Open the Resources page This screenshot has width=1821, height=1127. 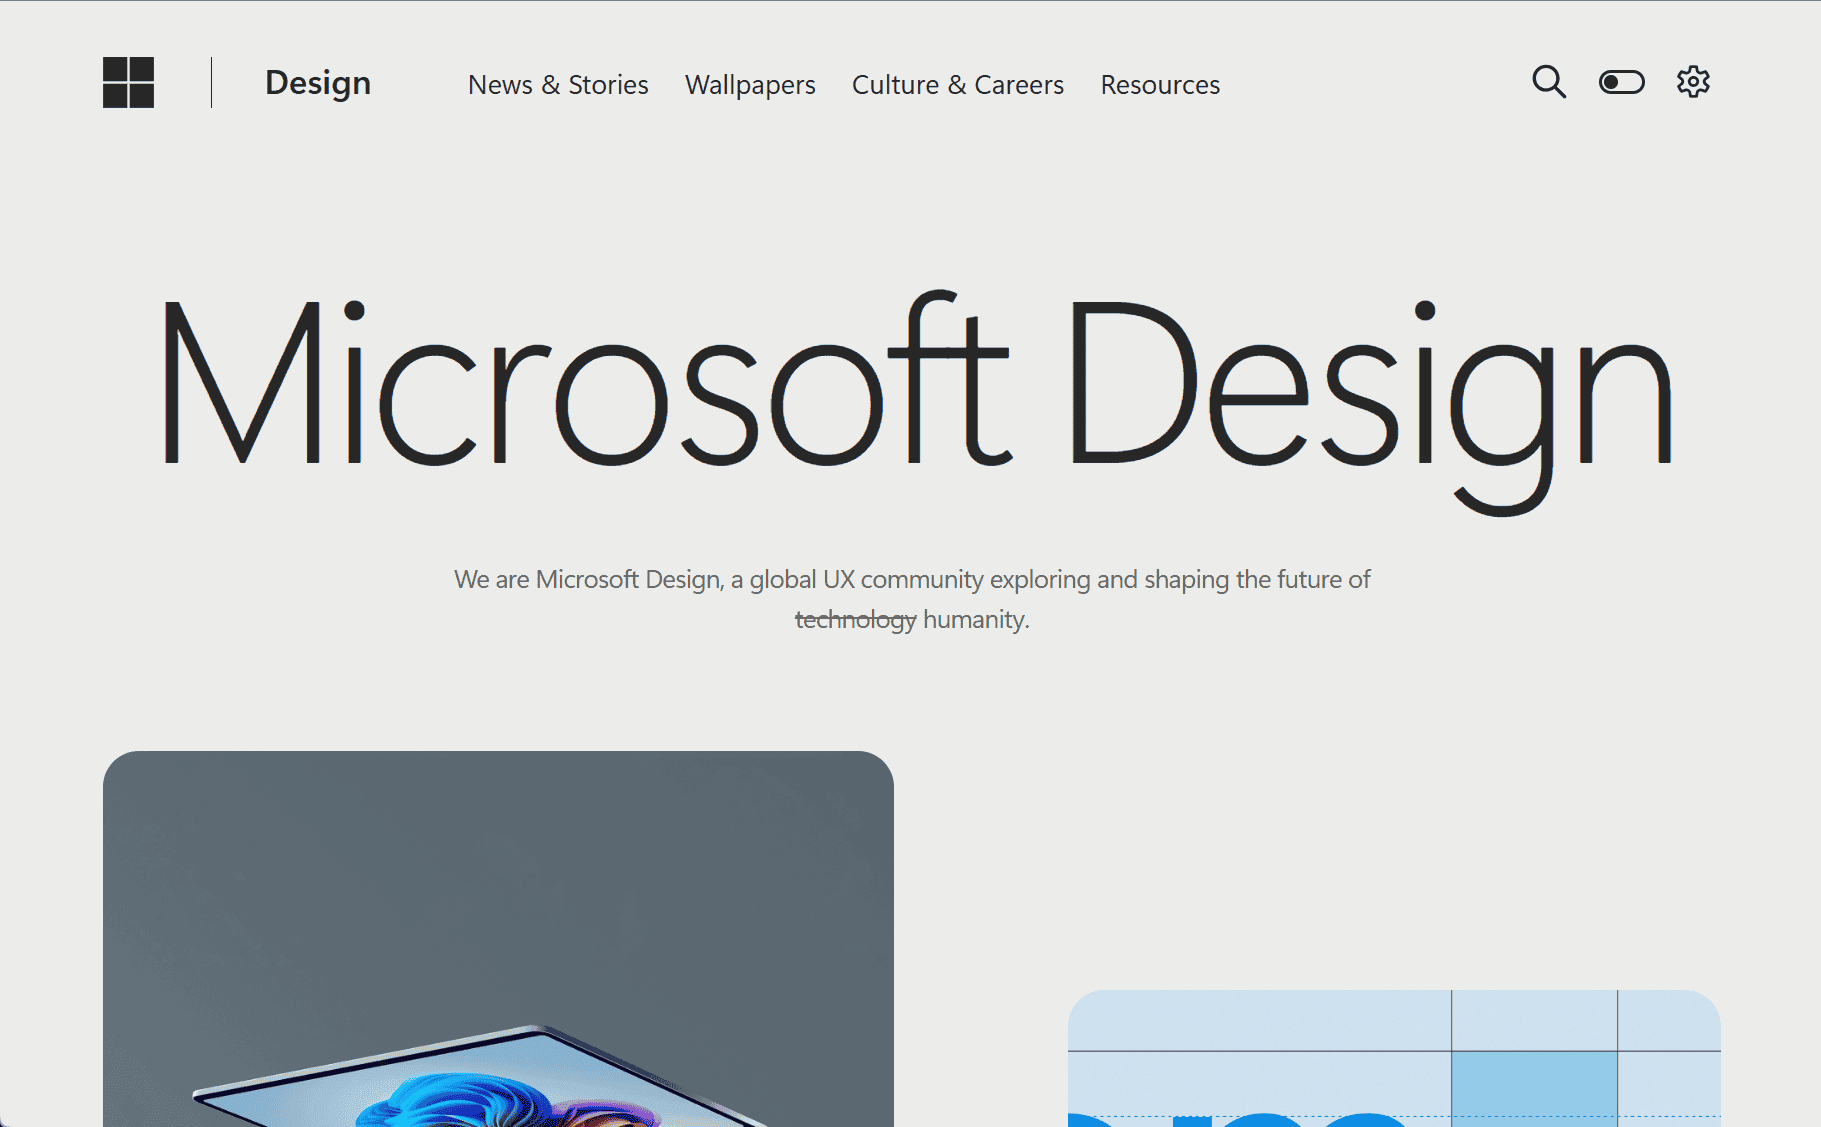pos(1159,85)
